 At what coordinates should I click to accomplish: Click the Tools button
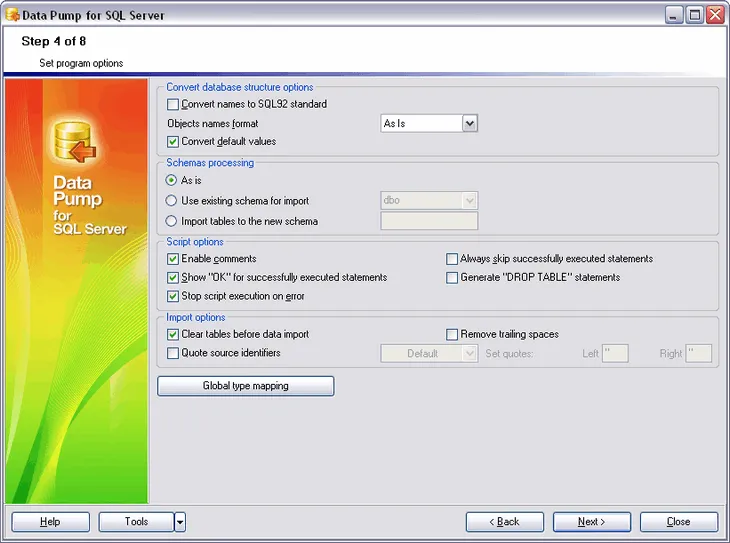136,522
